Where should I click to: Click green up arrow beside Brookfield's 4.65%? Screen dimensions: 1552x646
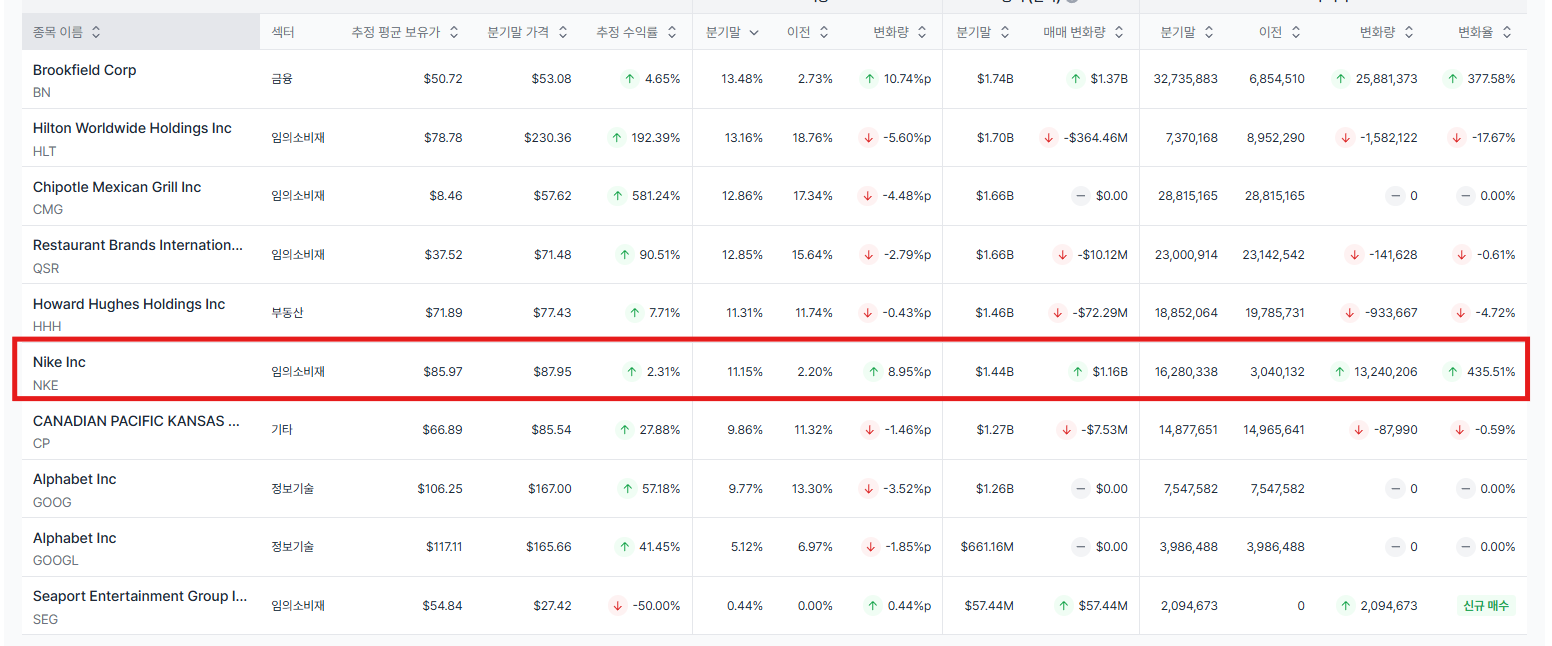pos(628,79)
